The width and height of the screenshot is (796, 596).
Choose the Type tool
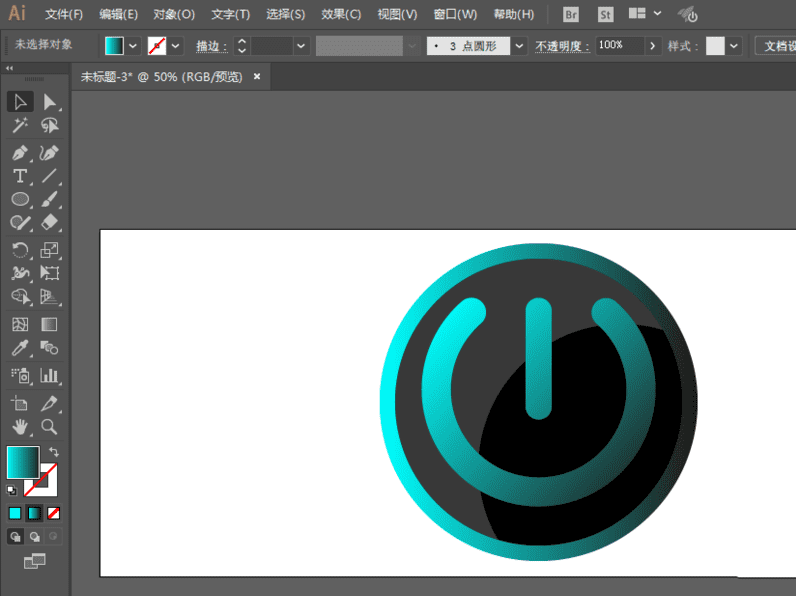pyautogui.click(x=20, y=176)
